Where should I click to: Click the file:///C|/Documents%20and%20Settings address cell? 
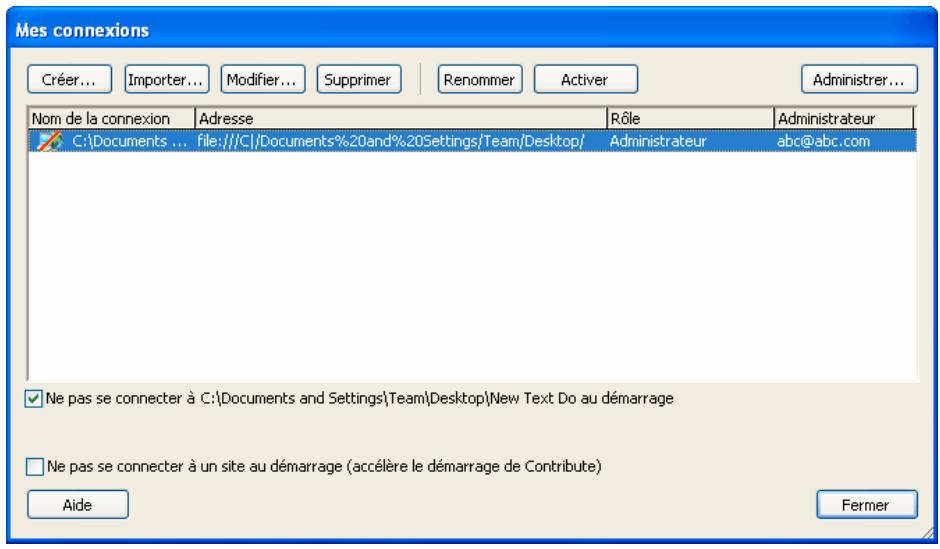tap(391, 141)
